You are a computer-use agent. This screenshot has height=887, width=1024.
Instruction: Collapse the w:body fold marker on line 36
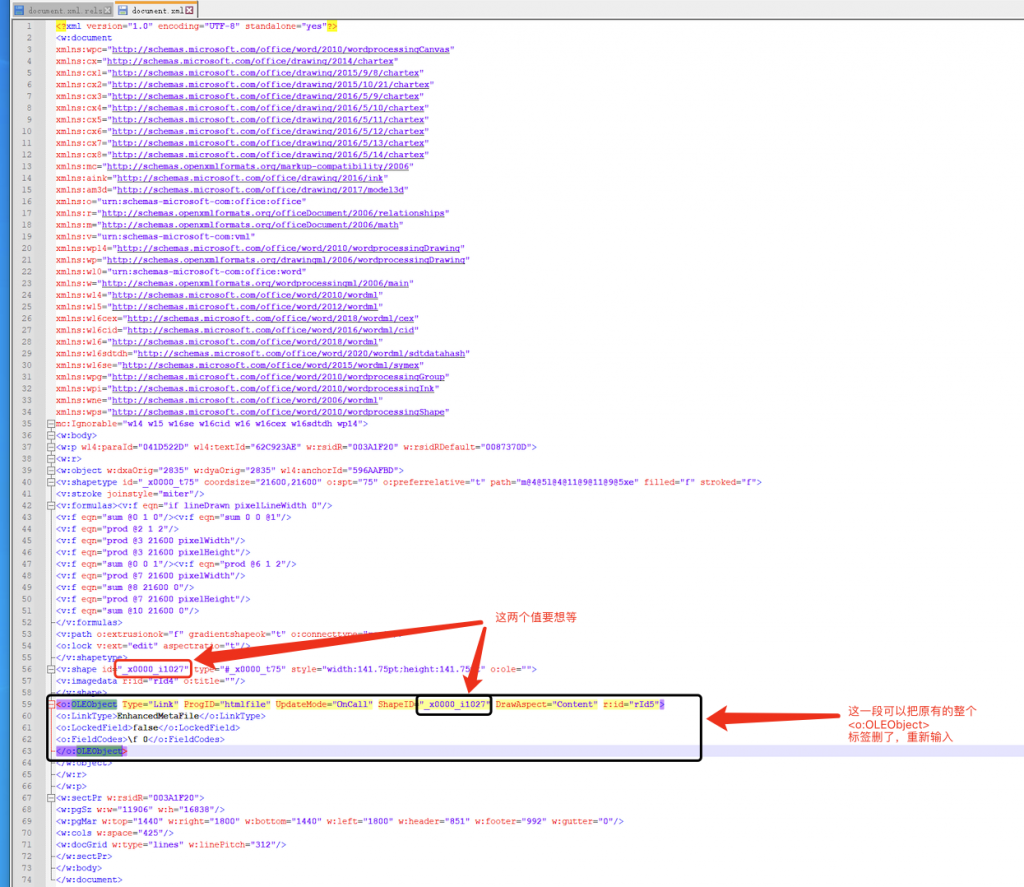pos(51,436)
